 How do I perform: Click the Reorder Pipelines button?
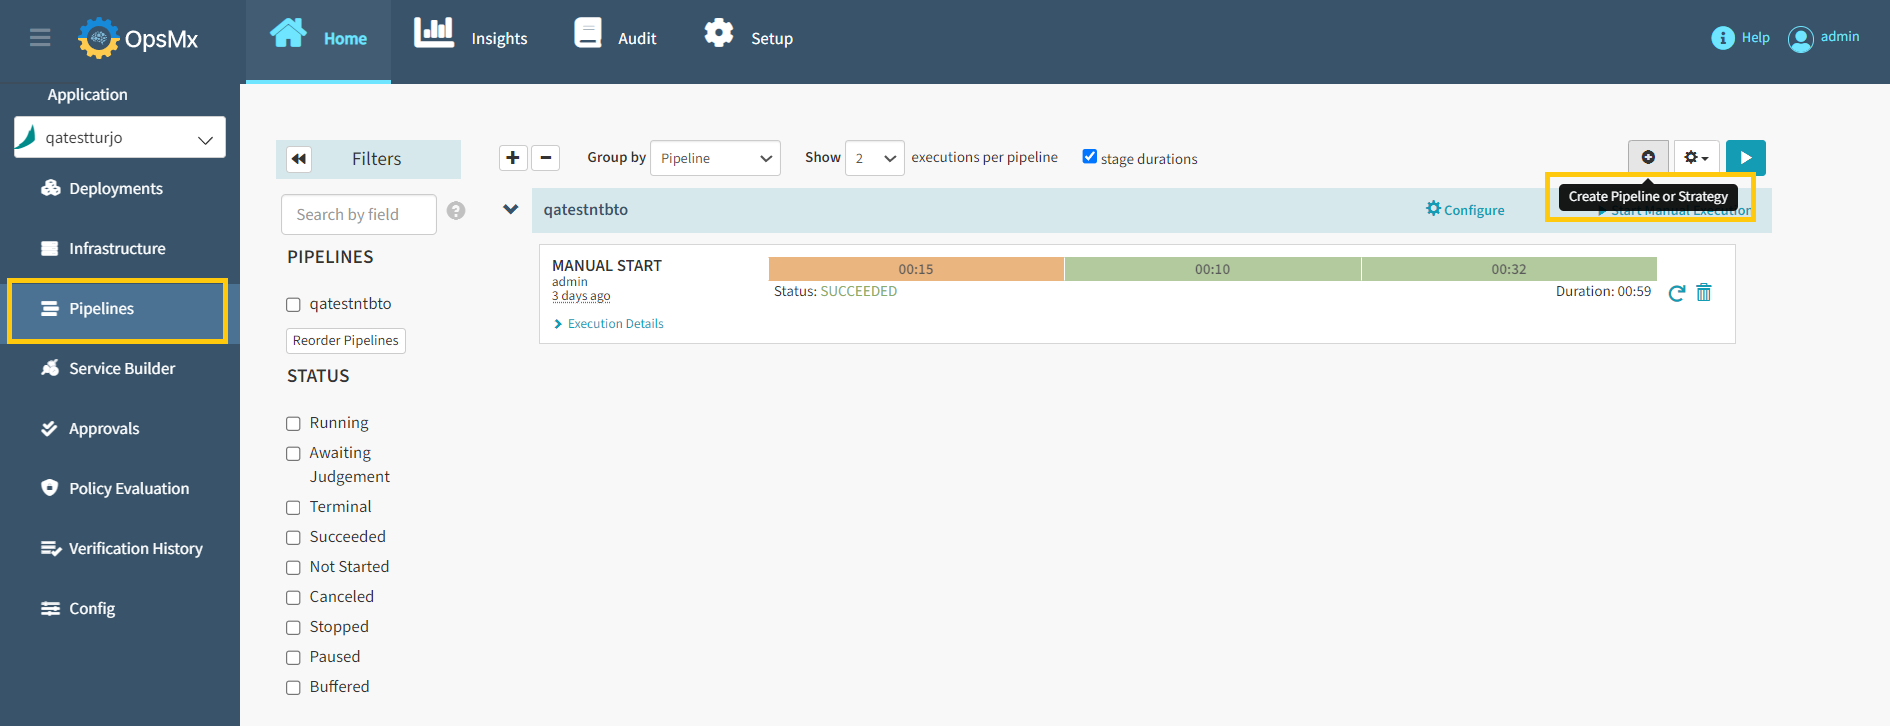[346, 340]
